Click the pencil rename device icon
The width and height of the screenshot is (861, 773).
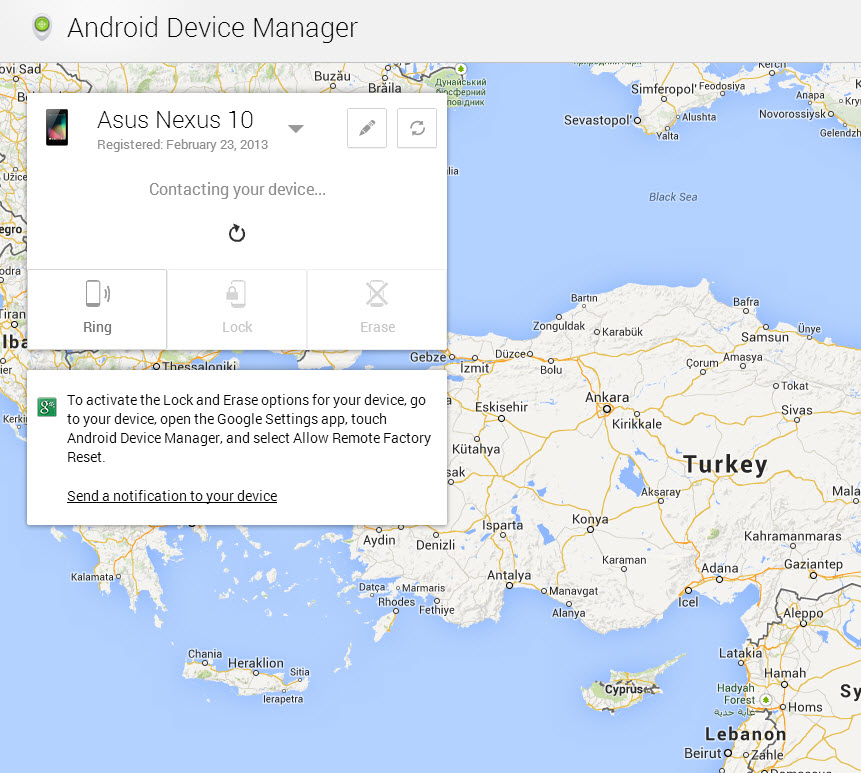(x=367, y=128)
